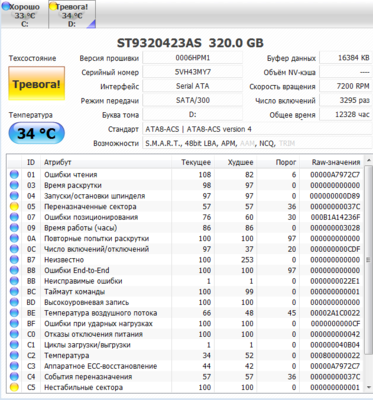The image size is (373, 400).
Task: Click blue status icon of Неисправимые ошибки row
Action: point(14,281)
